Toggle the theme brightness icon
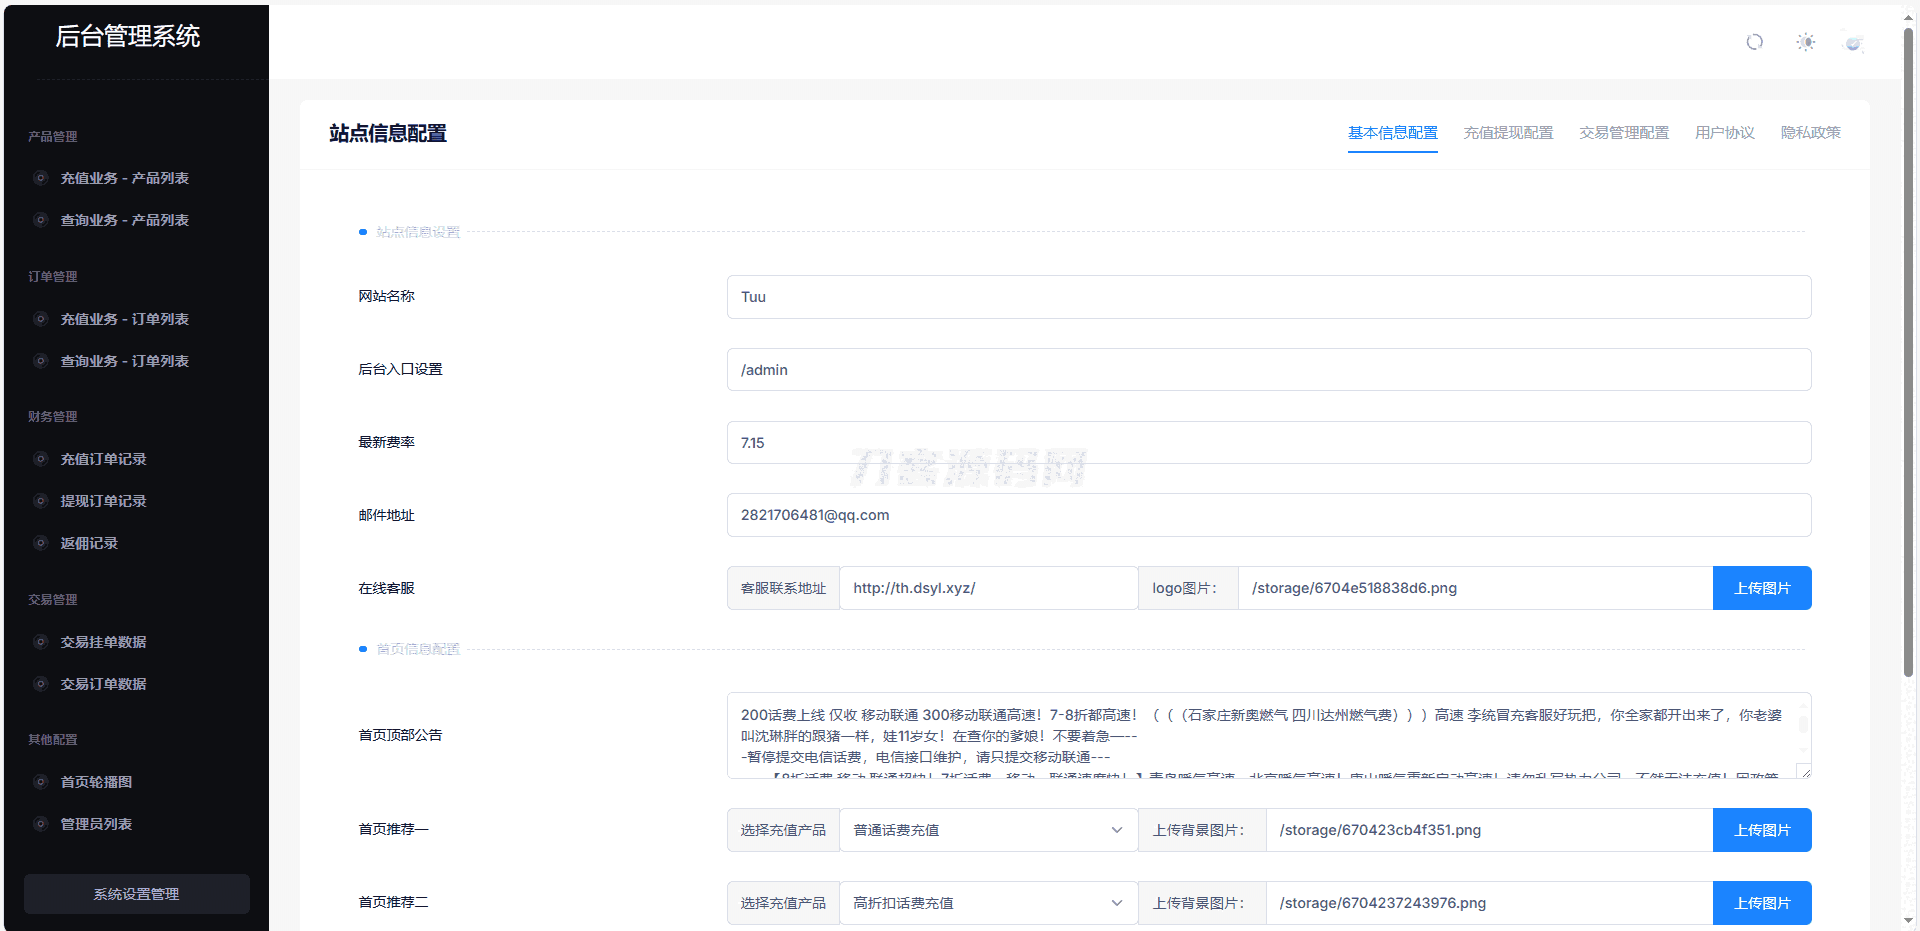 [1806, 42]
